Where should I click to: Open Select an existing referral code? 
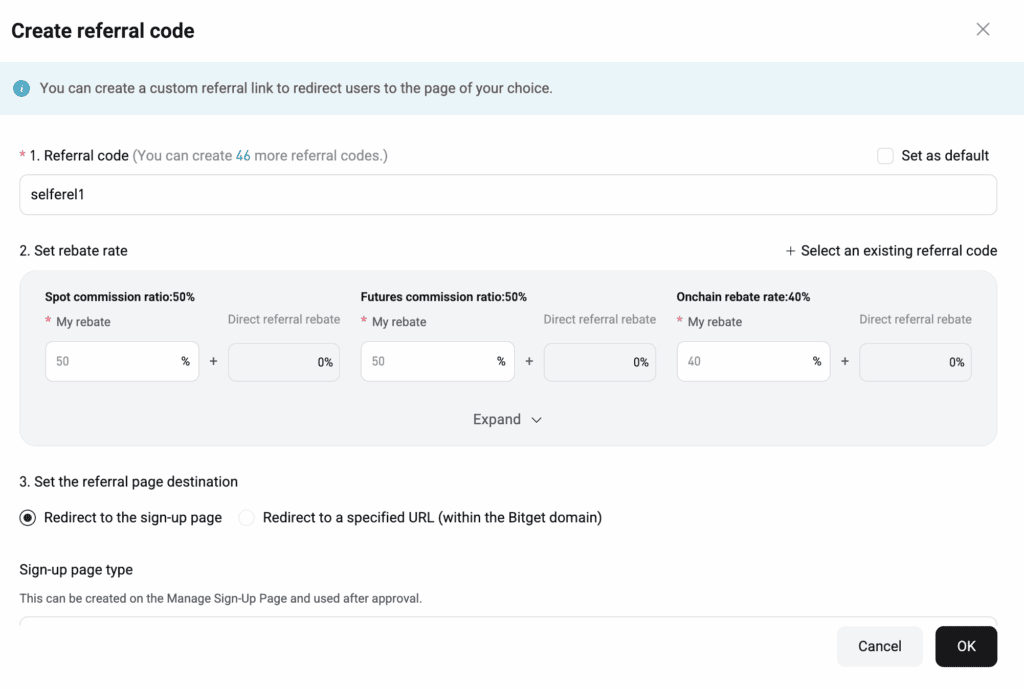click(x=898, y=251)
